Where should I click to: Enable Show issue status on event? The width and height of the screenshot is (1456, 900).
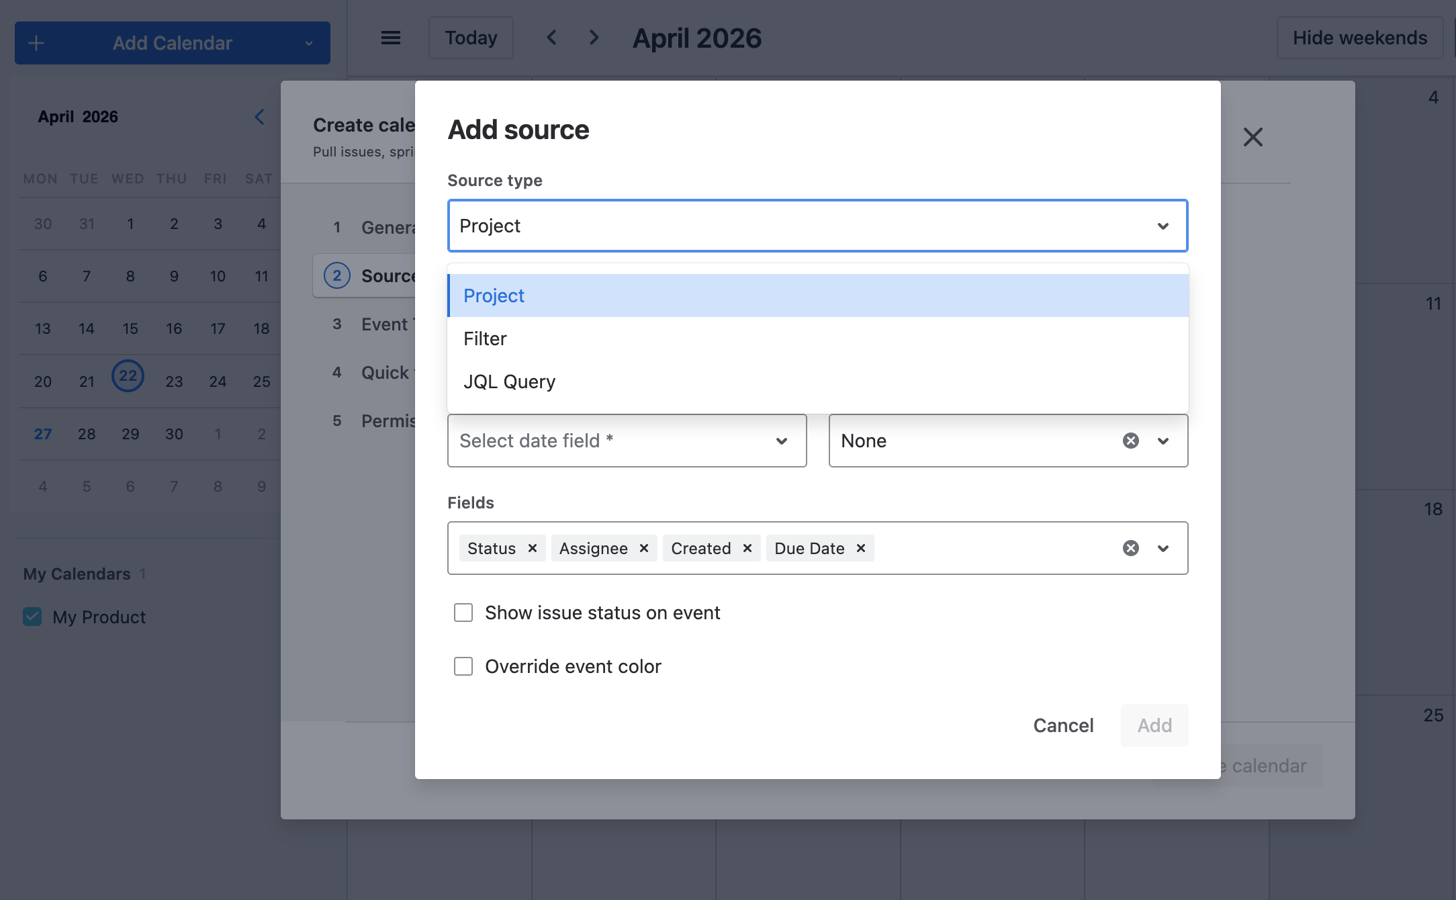(x=463, y=613)
